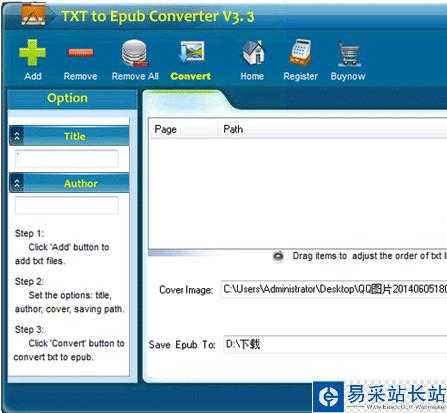
Task: Open the Register calculator icon
Action: coord(300,52)
